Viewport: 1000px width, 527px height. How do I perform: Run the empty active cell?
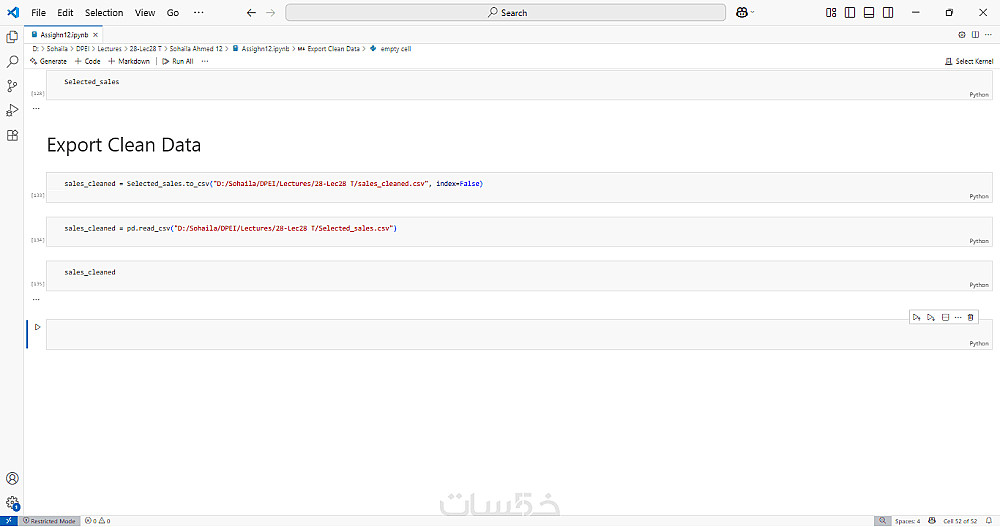[38, 327]
